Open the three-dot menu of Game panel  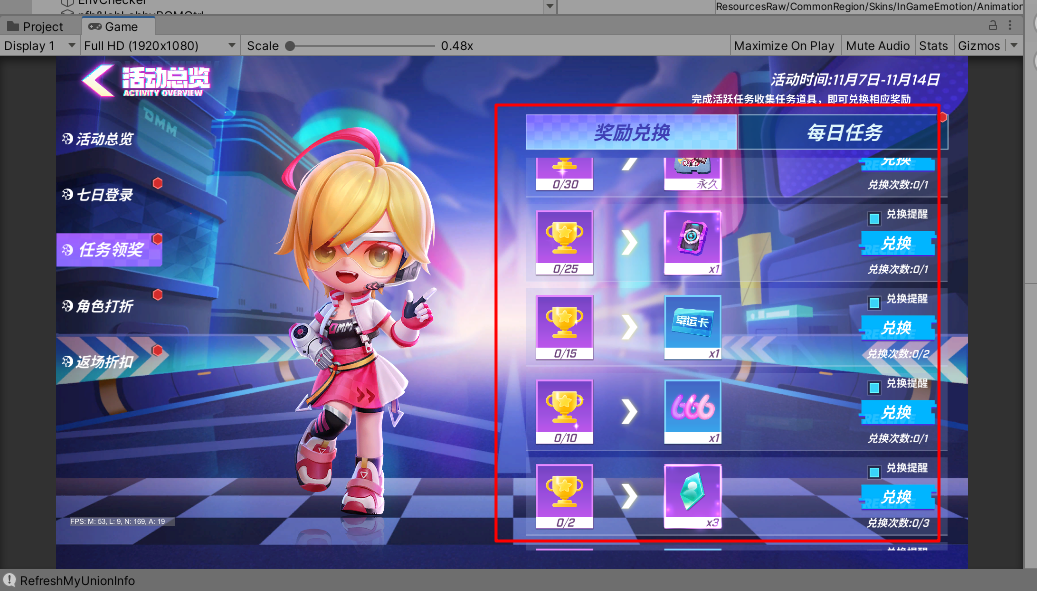coord(1010,25)
